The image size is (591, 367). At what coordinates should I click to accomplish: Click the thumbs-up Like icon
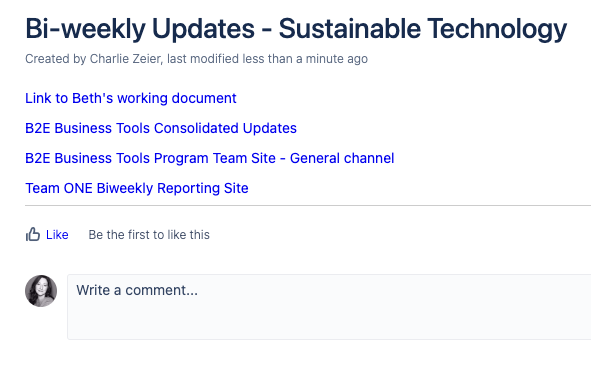pos(33,234)
